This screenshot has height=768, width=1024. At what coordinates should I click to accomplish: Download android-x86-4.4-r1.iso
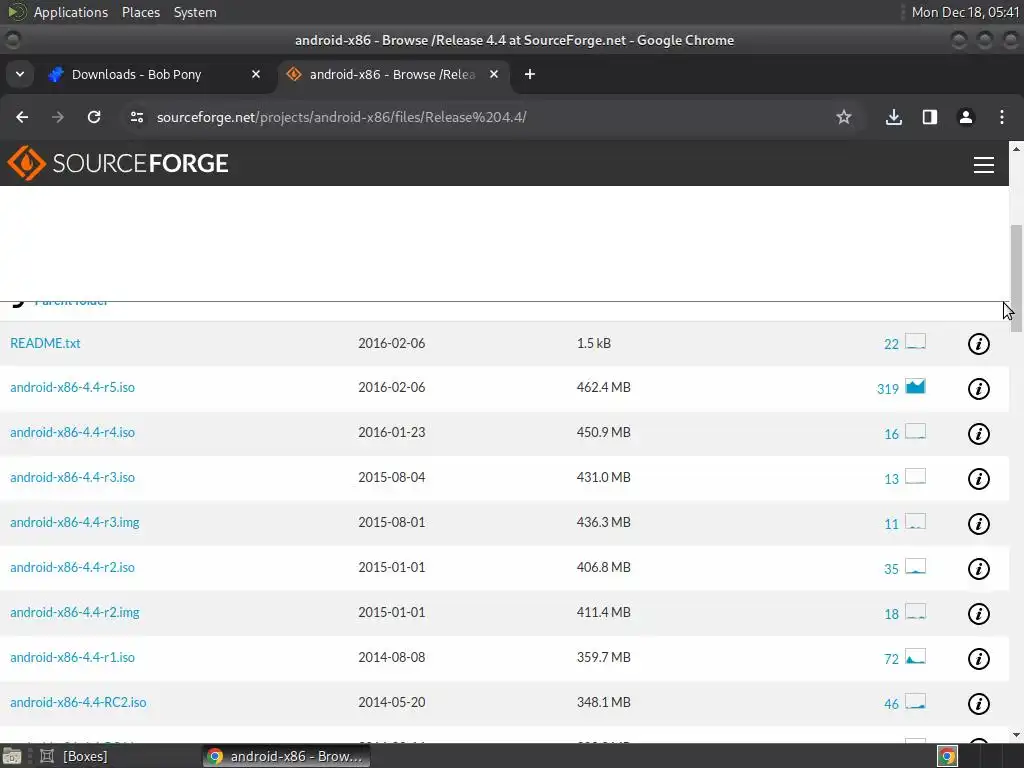coord(72,658)
